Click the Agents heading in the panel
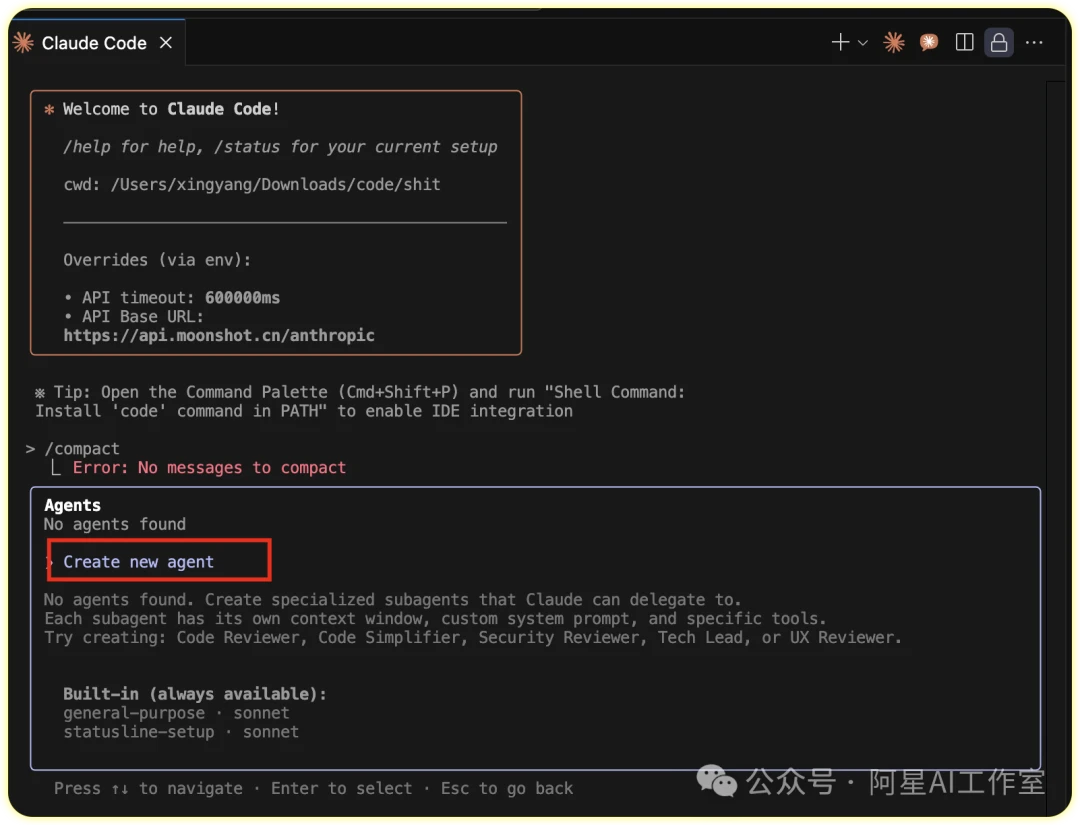This screenshot has width=1080, height=825. coord(72,505)
